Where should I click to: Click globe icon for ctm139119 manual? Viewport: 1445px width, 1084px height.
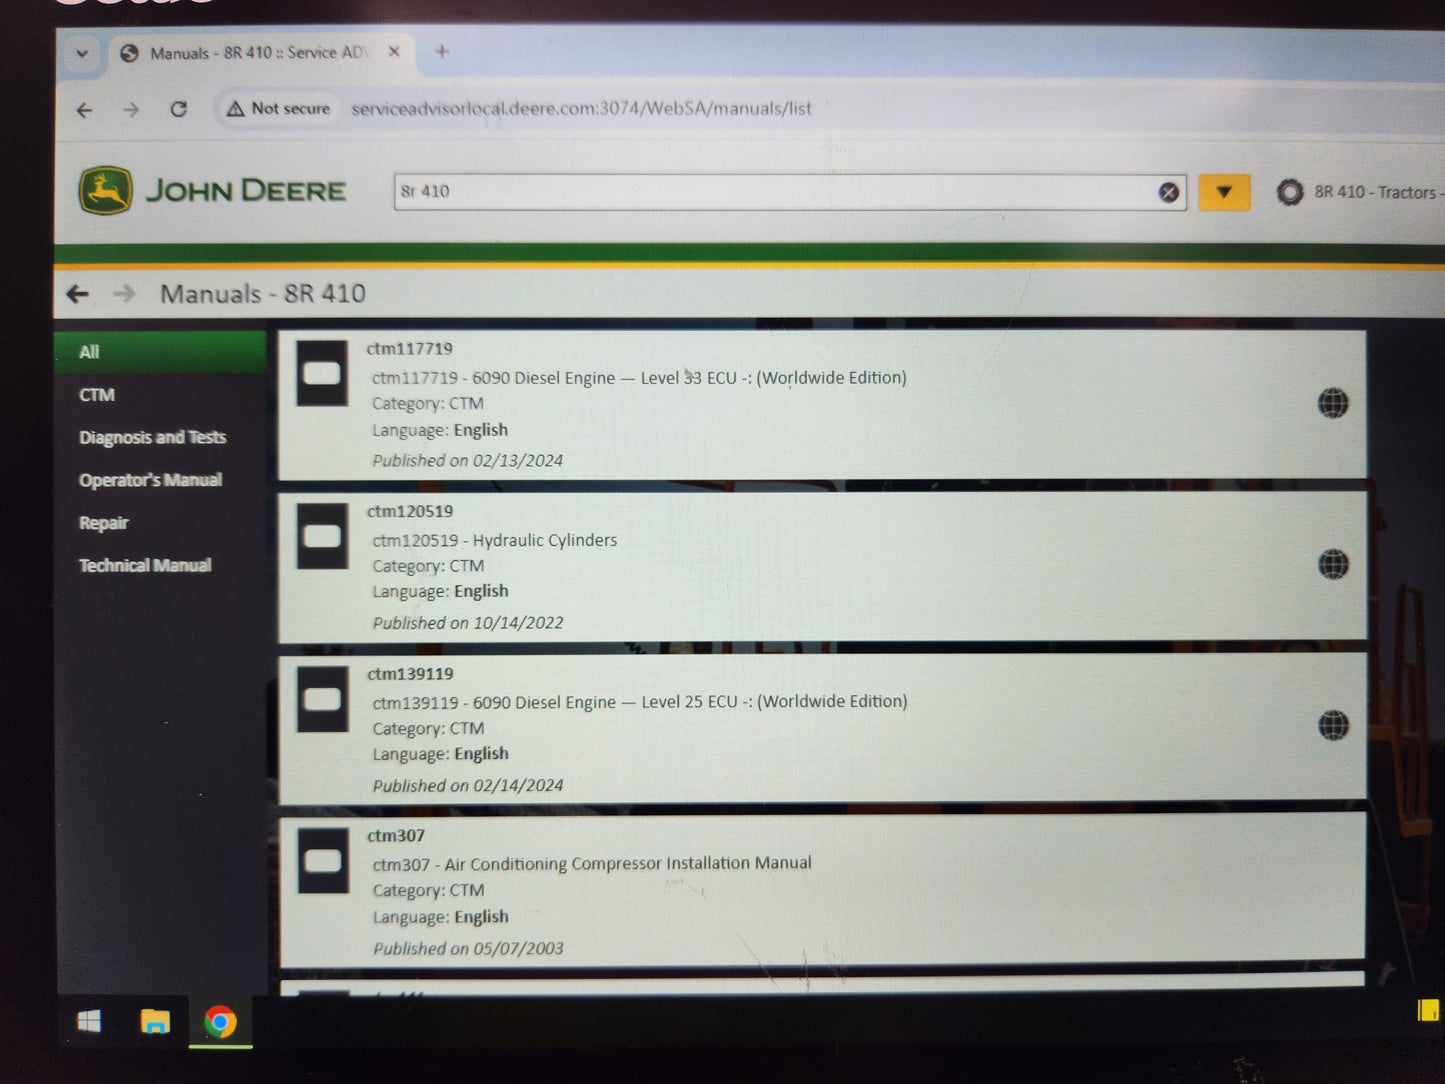(1333, 726)
